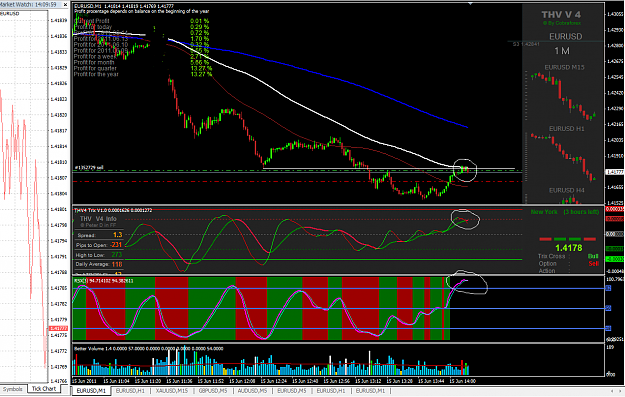Image resolution: width=625 pixels, height=397 pixels.
Task: Click the 1 M timeframe label
Action: (562, 51)
